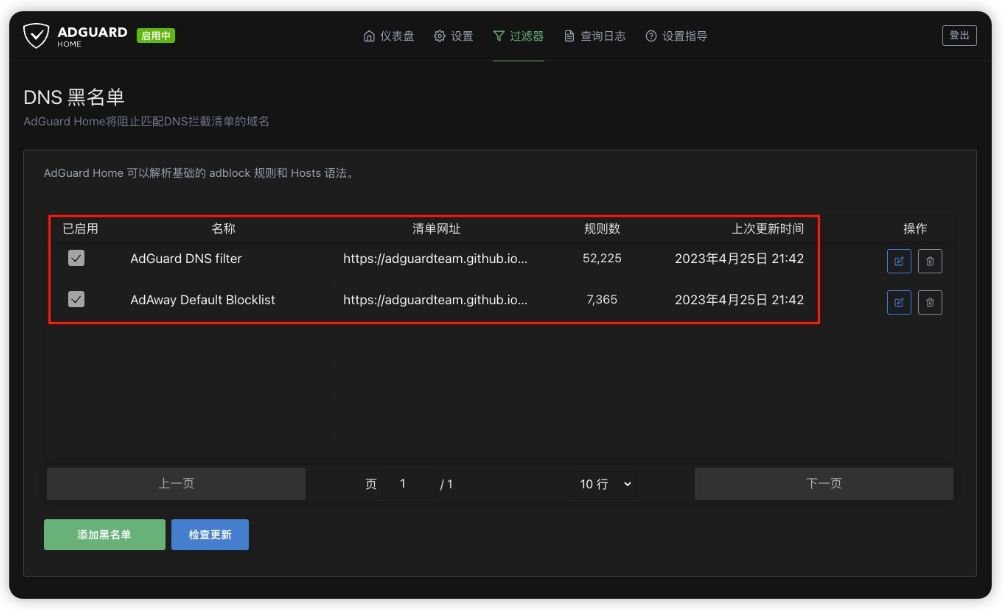The width and height of the screenshot is (1004, 610).
Task: Sort by the 名称 column header
Action: 223,229
